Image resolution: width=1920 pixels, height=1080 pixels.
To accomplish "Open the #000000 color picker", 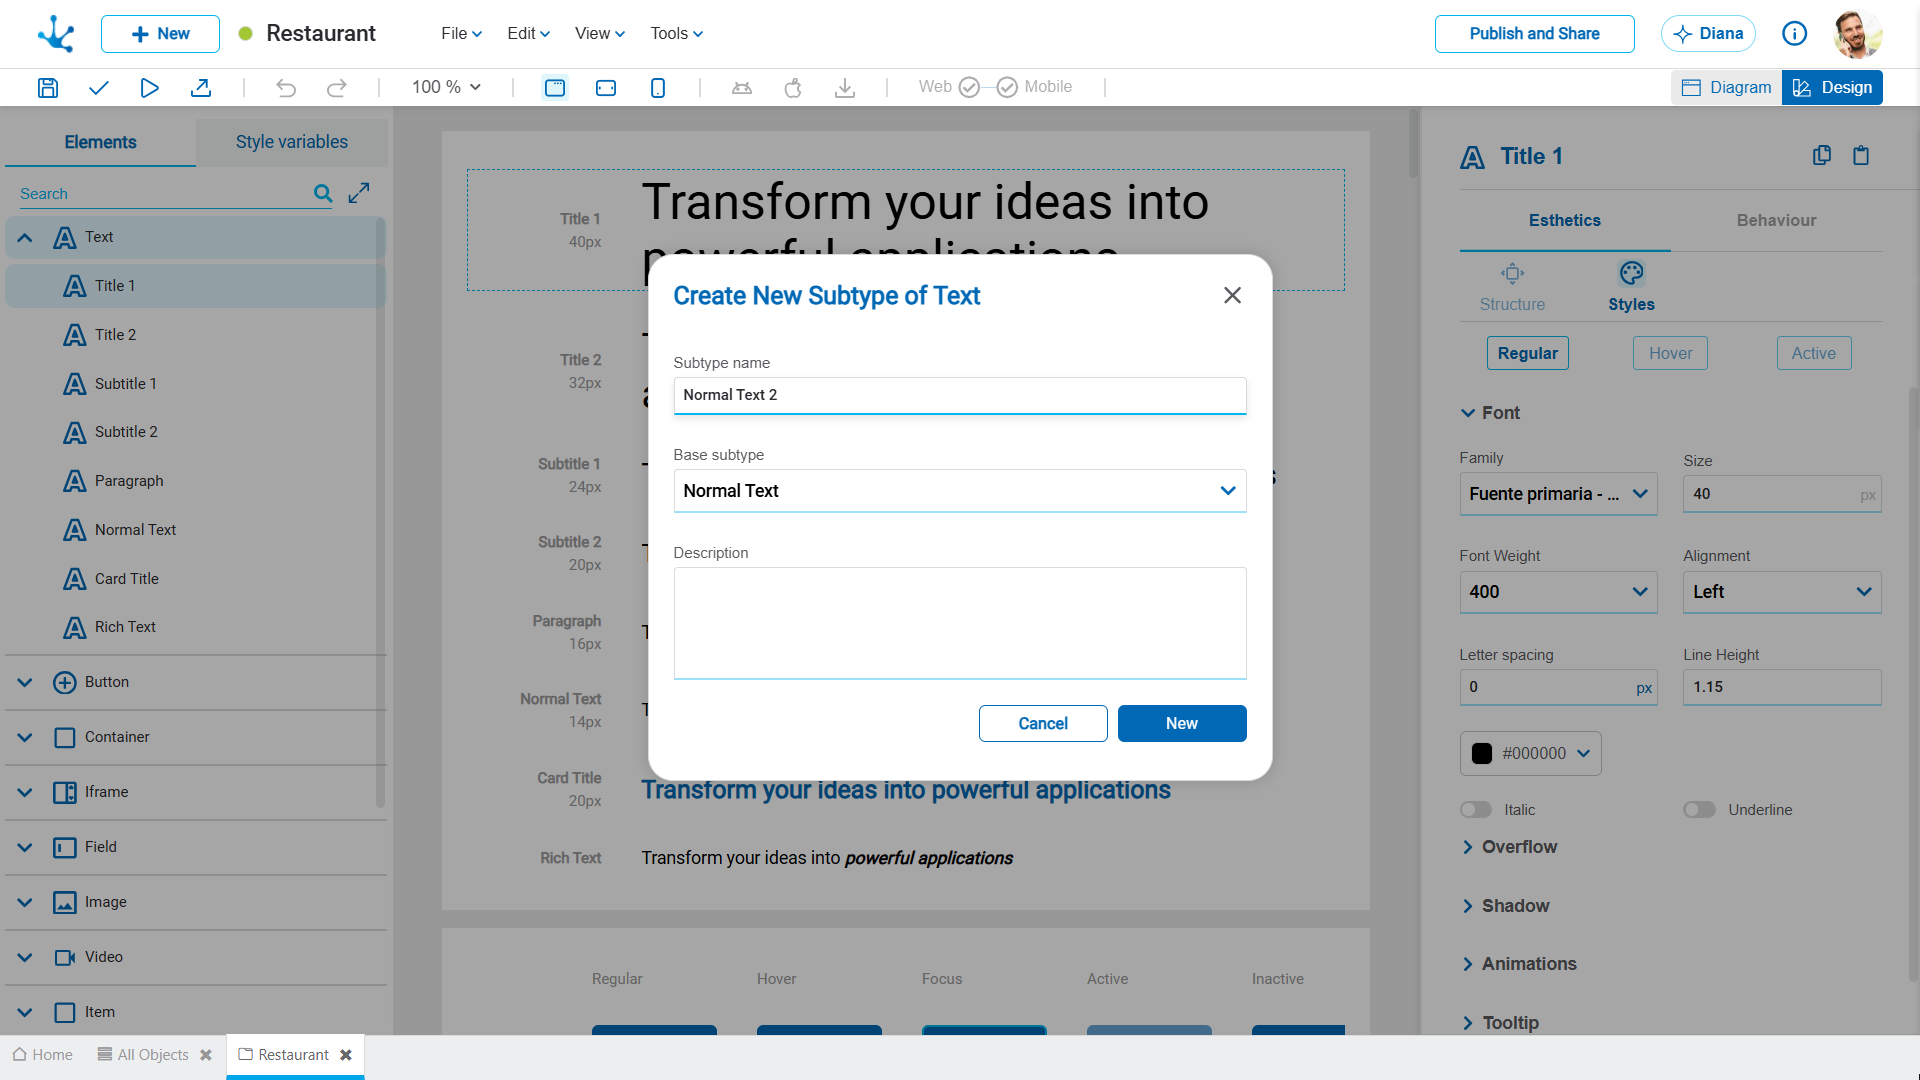I will (1531, 754).
